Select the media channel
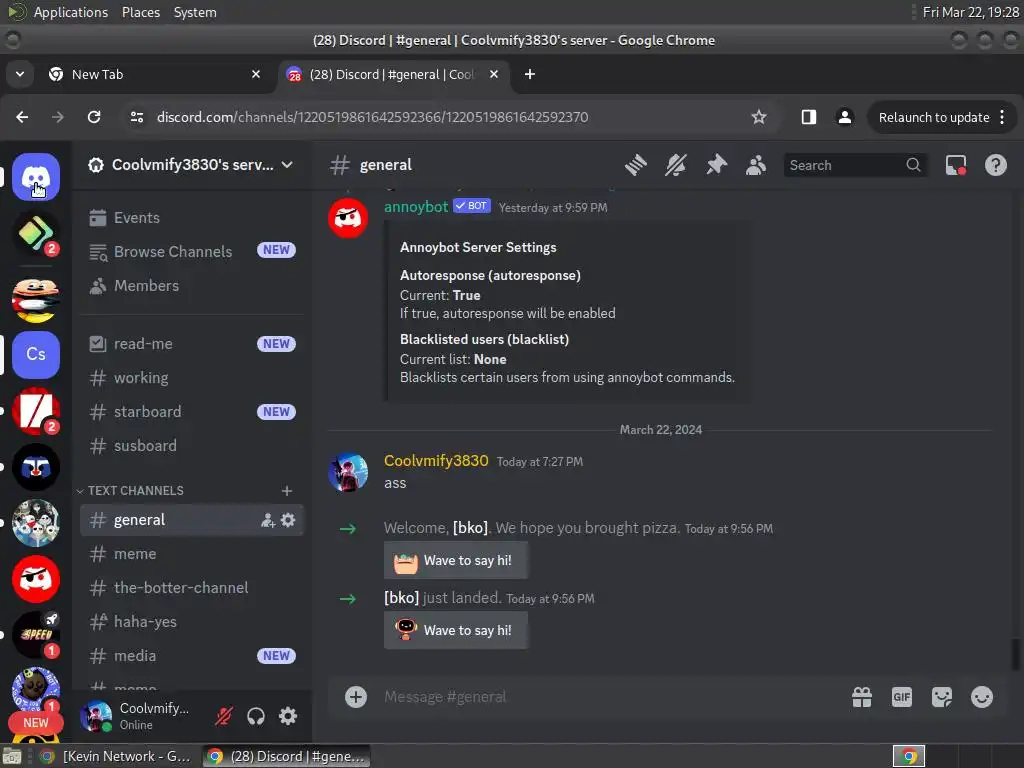1024x768 pixels. pyautogui.click(x=191, y=656)
